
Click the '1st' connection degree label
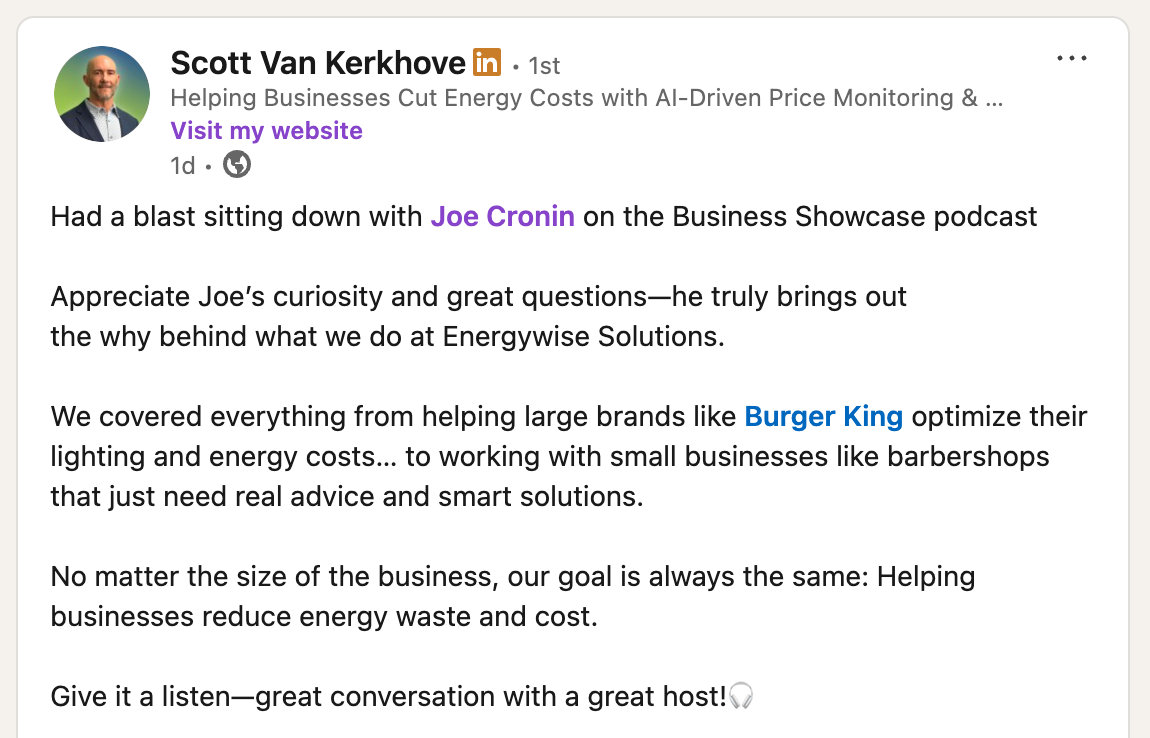[x=544, y=65]
